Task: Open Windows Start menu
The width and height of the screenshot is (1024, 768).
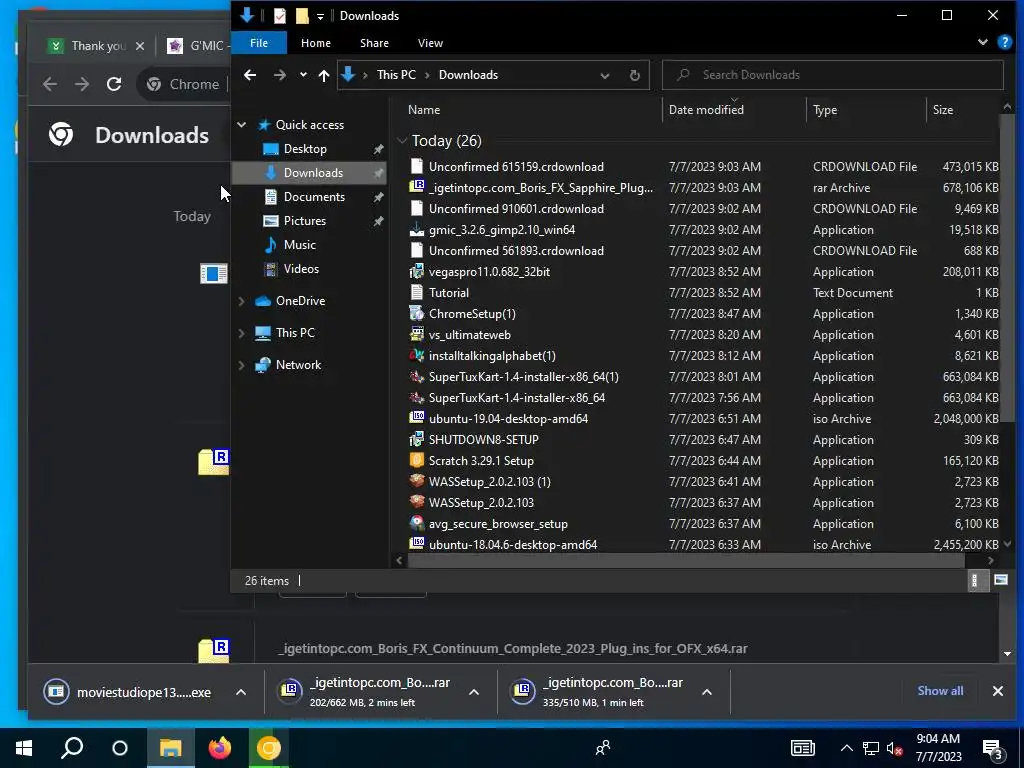Action: click(24, 748)
